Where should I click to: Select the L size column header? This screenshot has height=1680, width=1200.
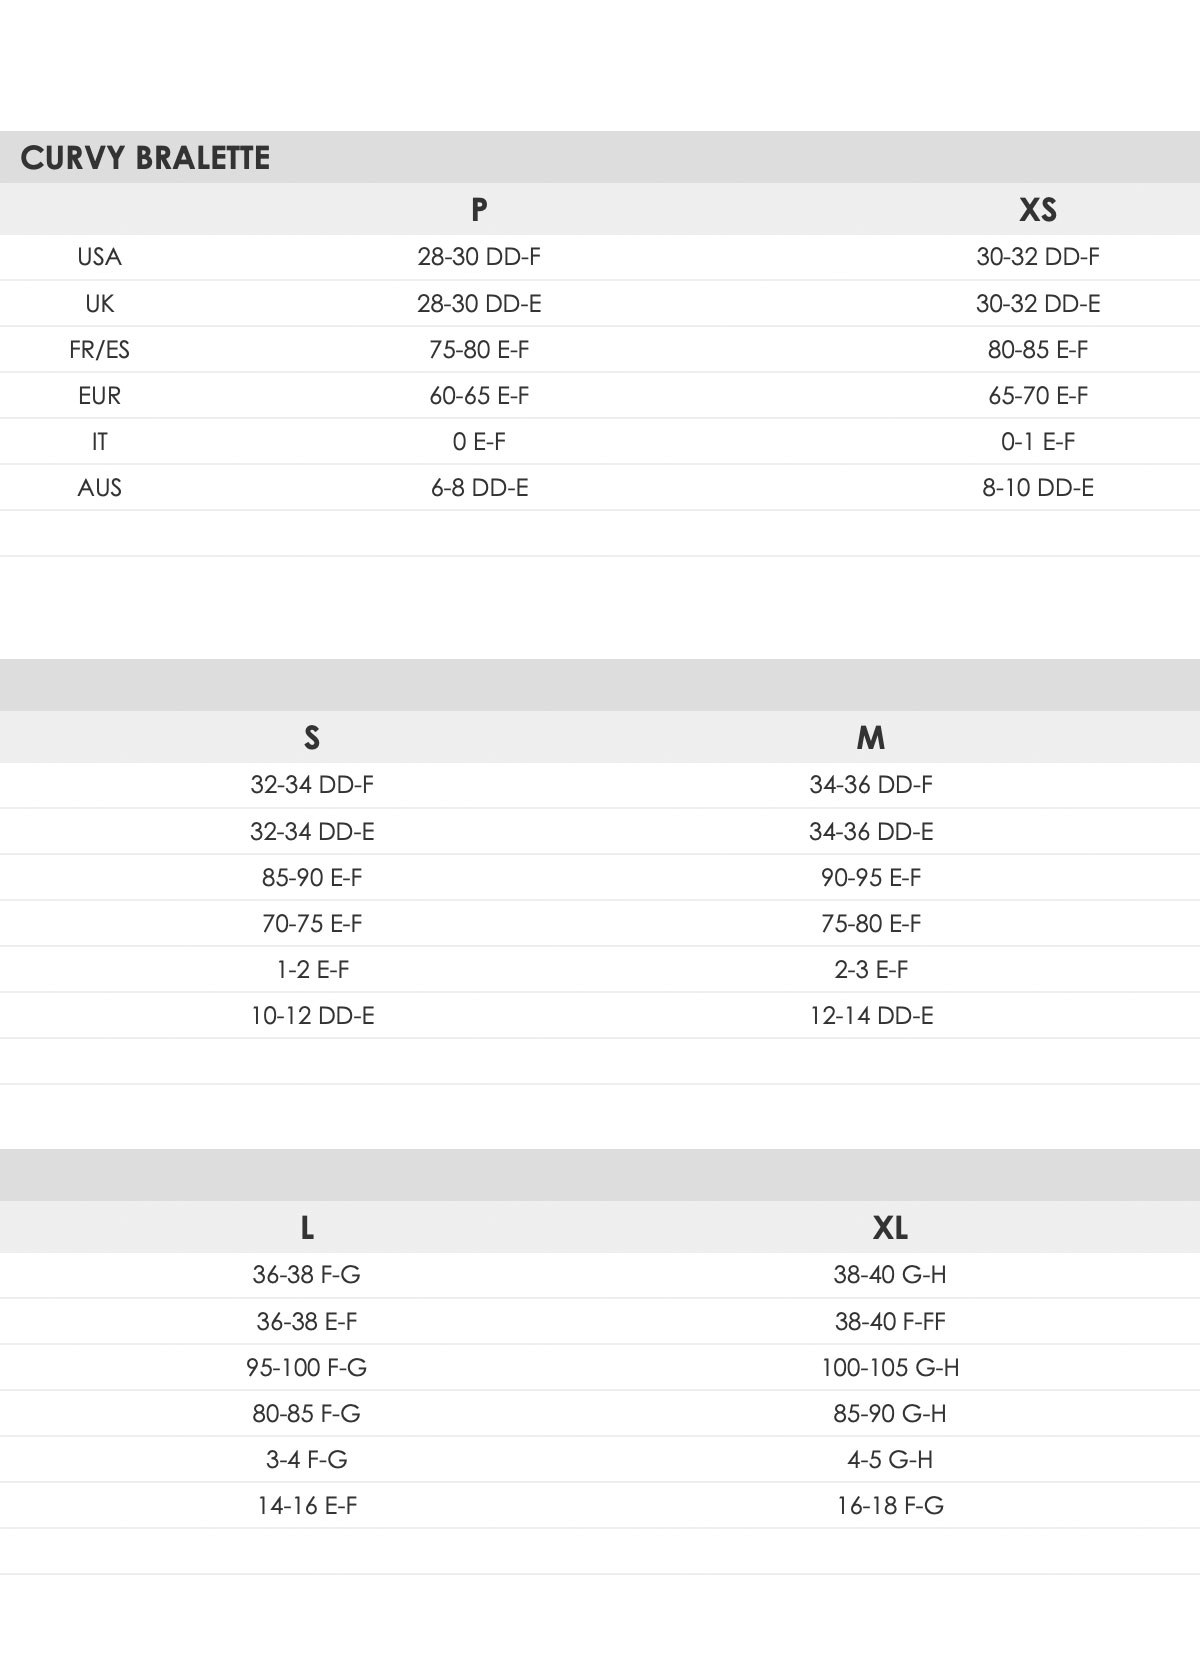[x=307, y=1227]
